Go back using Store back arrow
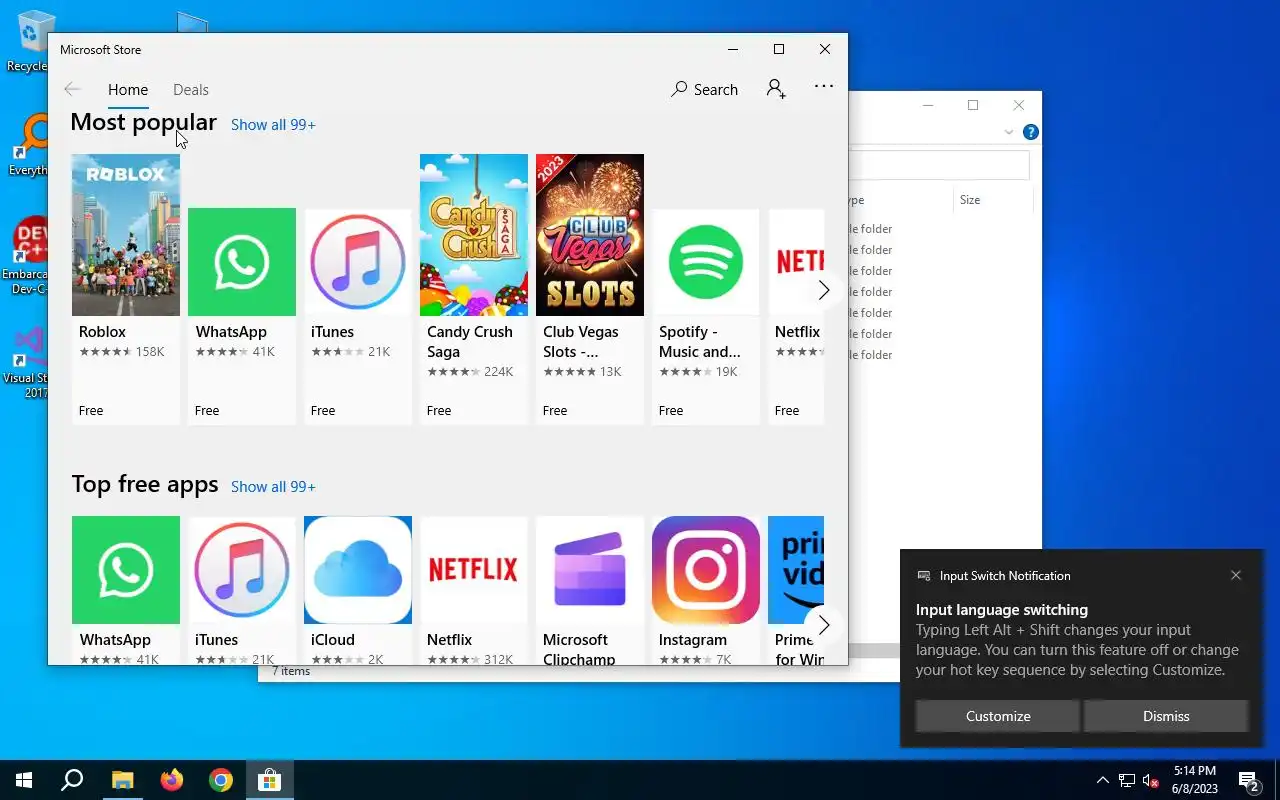Viewport: 1280px width, 800px height. [72, 89]
